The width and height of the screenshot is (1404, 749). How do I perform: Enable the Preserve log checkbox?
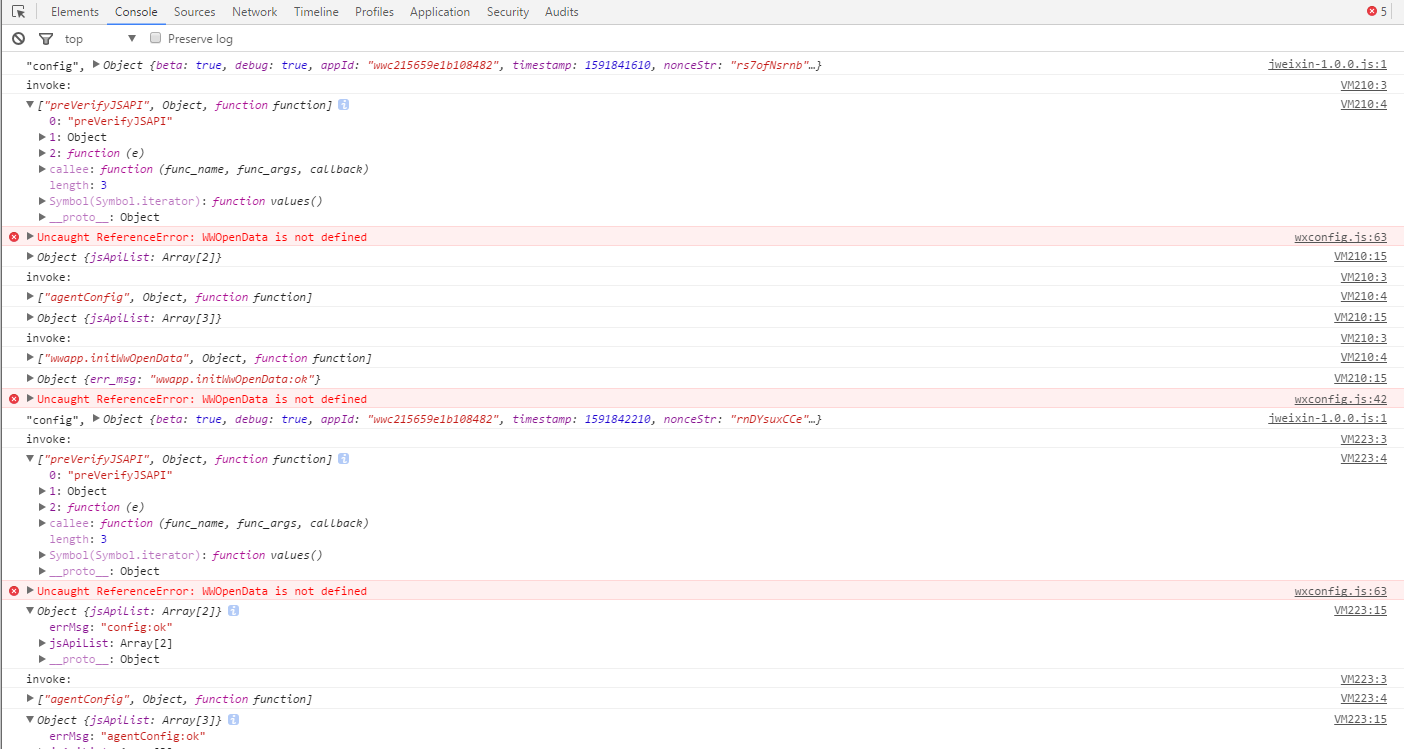tap(155, 38)
